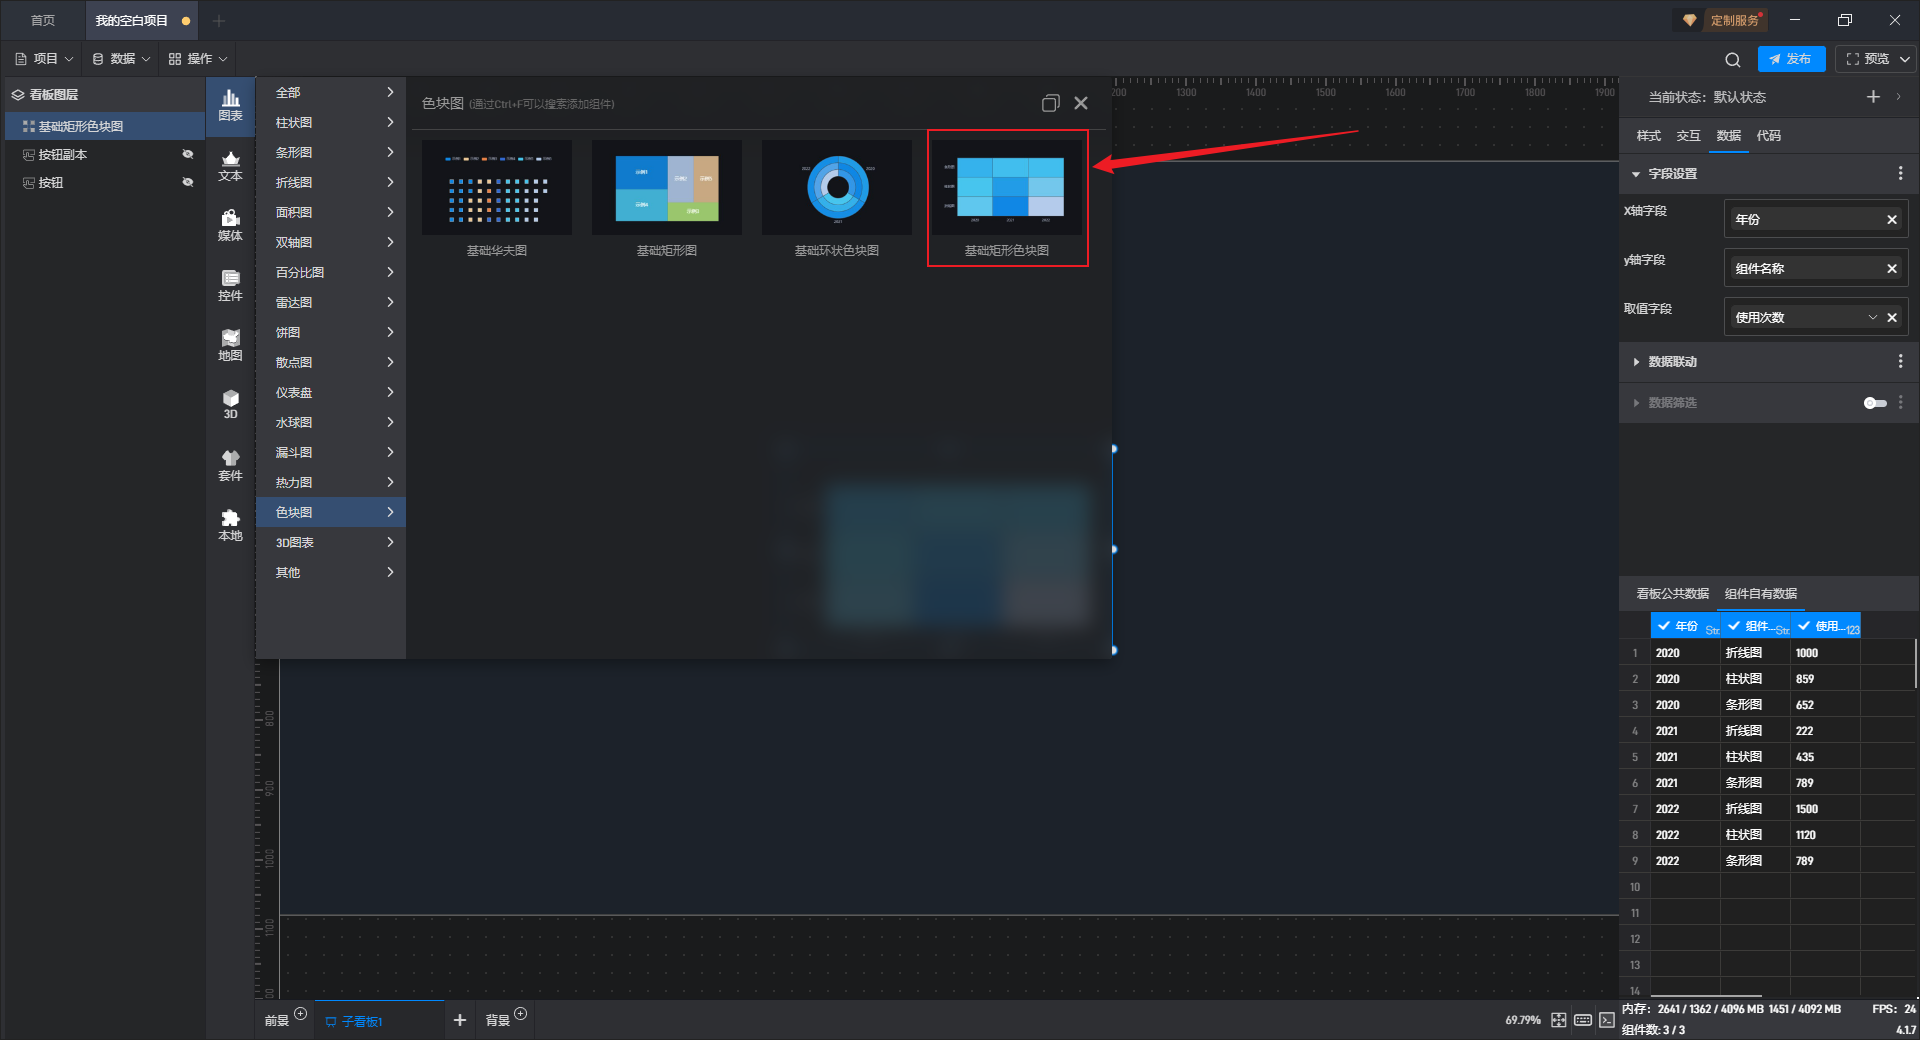This screenshot has height=1040, width=1920.
Task: Toggle visibility of 按钮 layer
Action: [187, 182]
